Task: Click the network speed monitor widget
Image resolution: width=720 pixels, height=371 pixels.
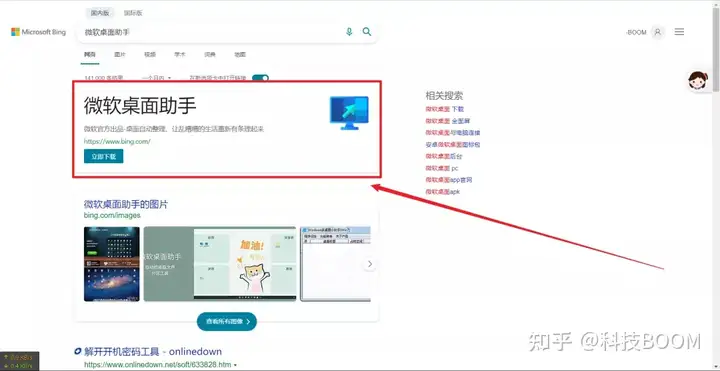Action: (x=19, y=361)
